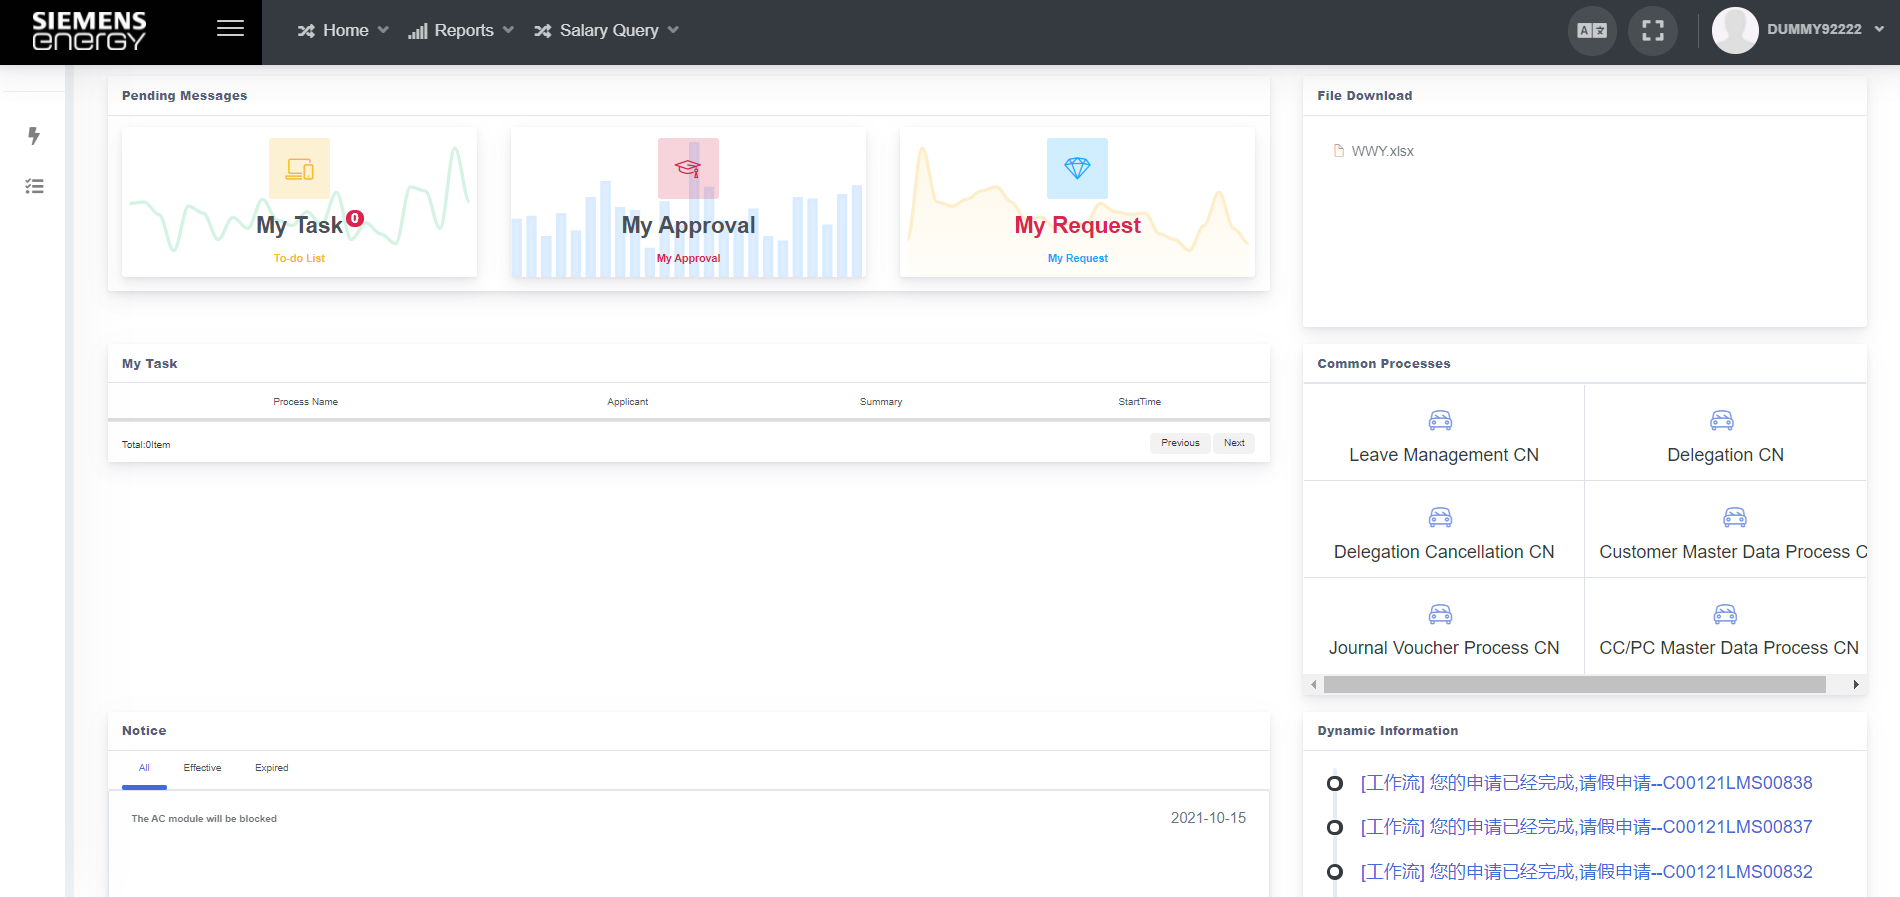Screen dimensions: 1900x897
Task: Click the Journal Voucher Process CN car icon
Action: [x=1440, y=614]
